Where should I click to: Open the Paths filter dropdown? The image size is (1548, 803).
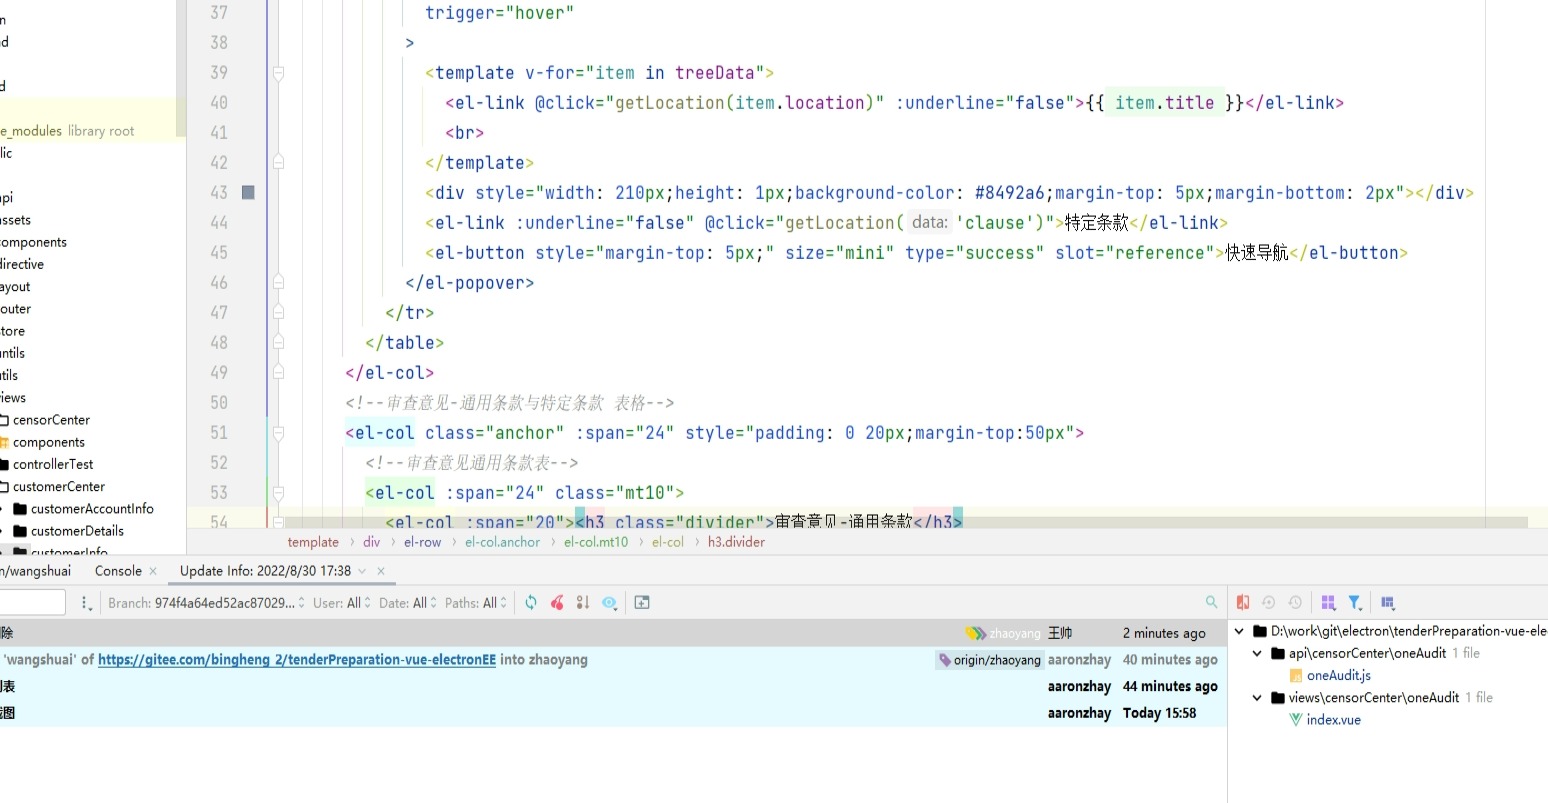click(x=476, y=603)
